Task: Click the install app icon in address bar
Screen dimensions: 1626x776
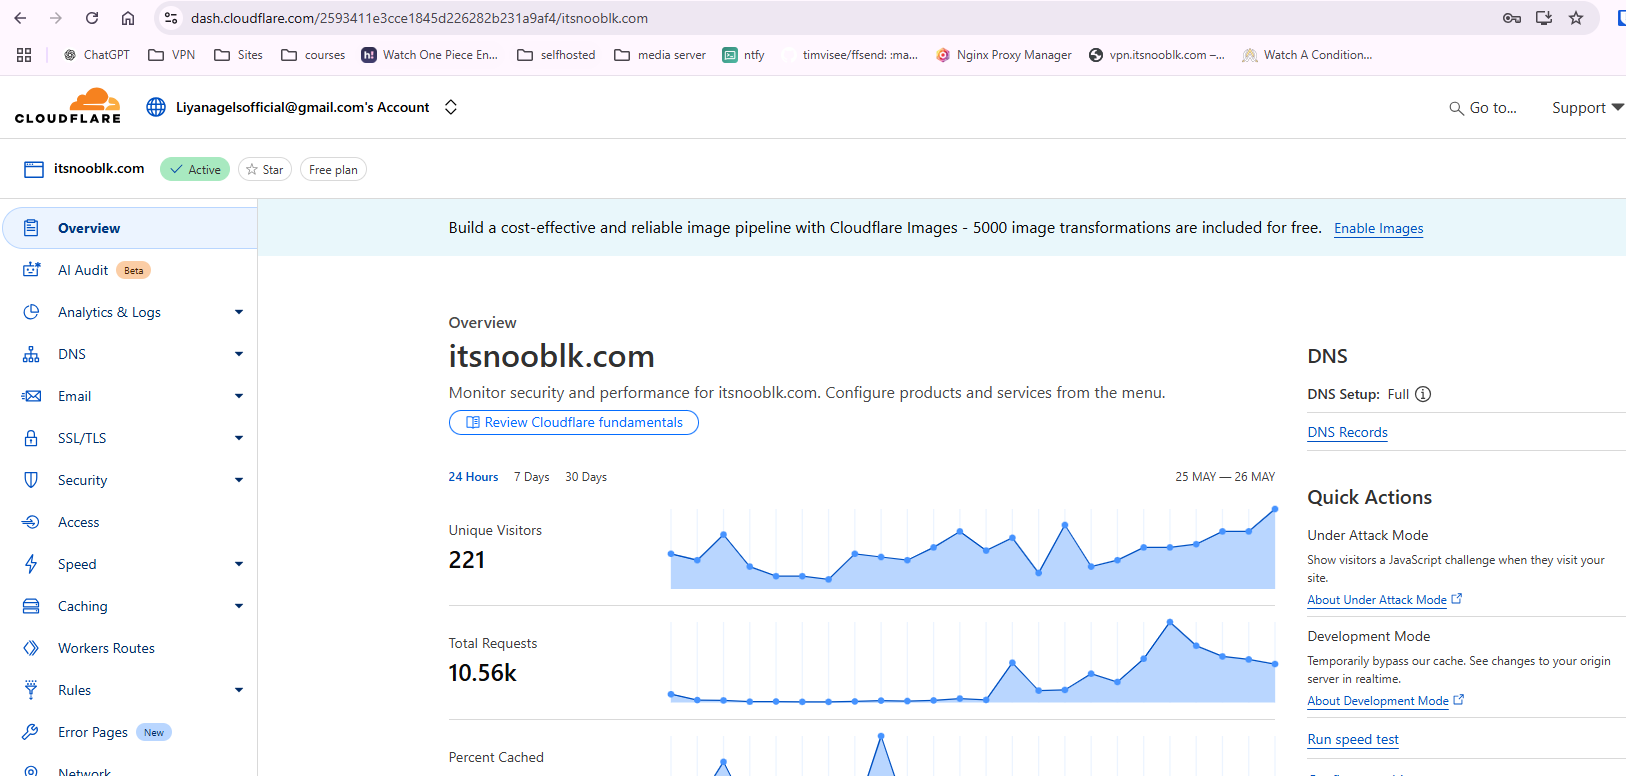Action: click(x=1544, y=18)
